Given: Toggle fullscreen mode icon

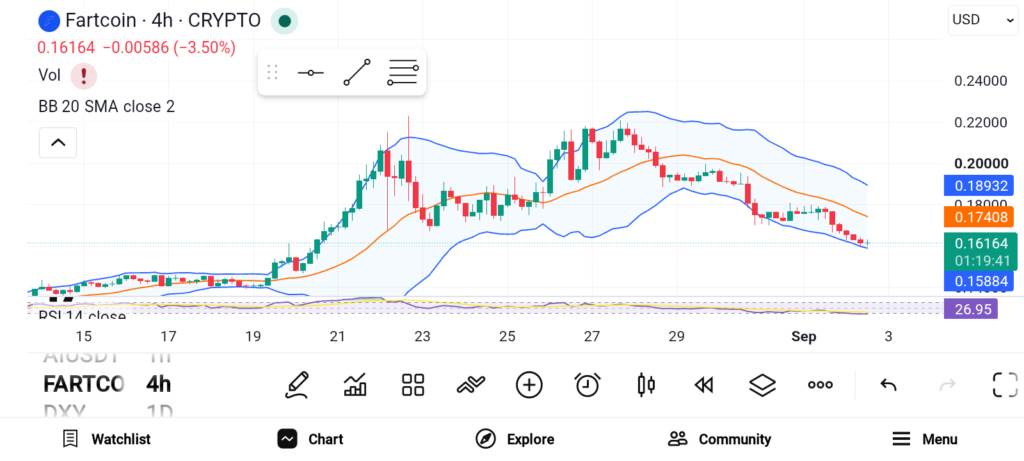Looking at the screenshot, I should (x=1005, y=385).
